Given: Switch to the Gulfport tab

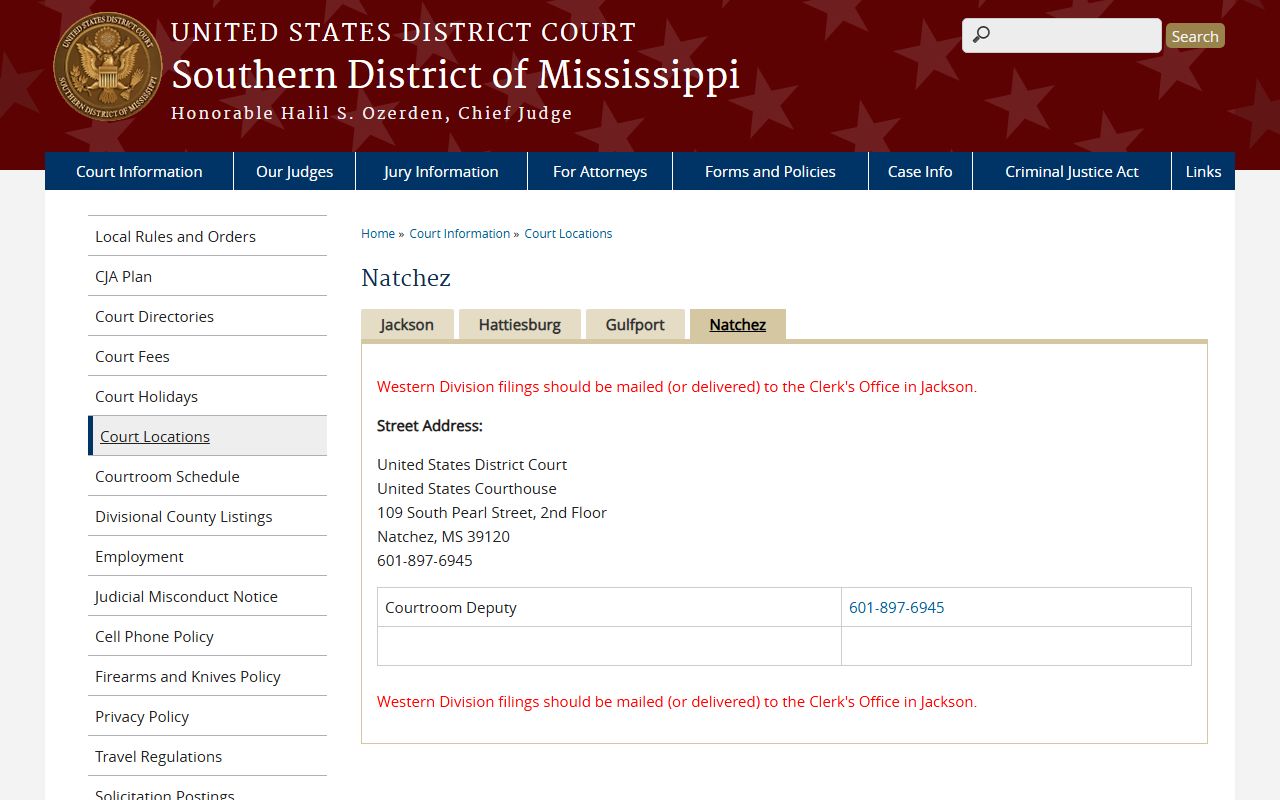Looking at the screenshot, I should pos(635,324).
